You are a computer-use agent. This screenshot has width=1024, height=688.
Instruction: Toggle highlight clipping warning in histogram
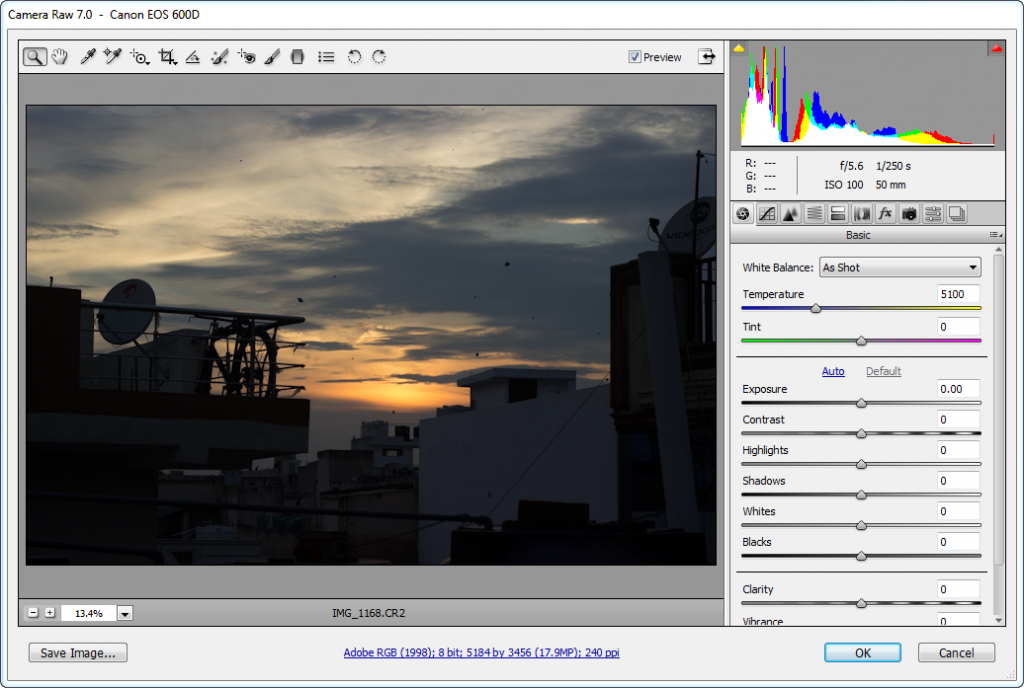point(996,47)
